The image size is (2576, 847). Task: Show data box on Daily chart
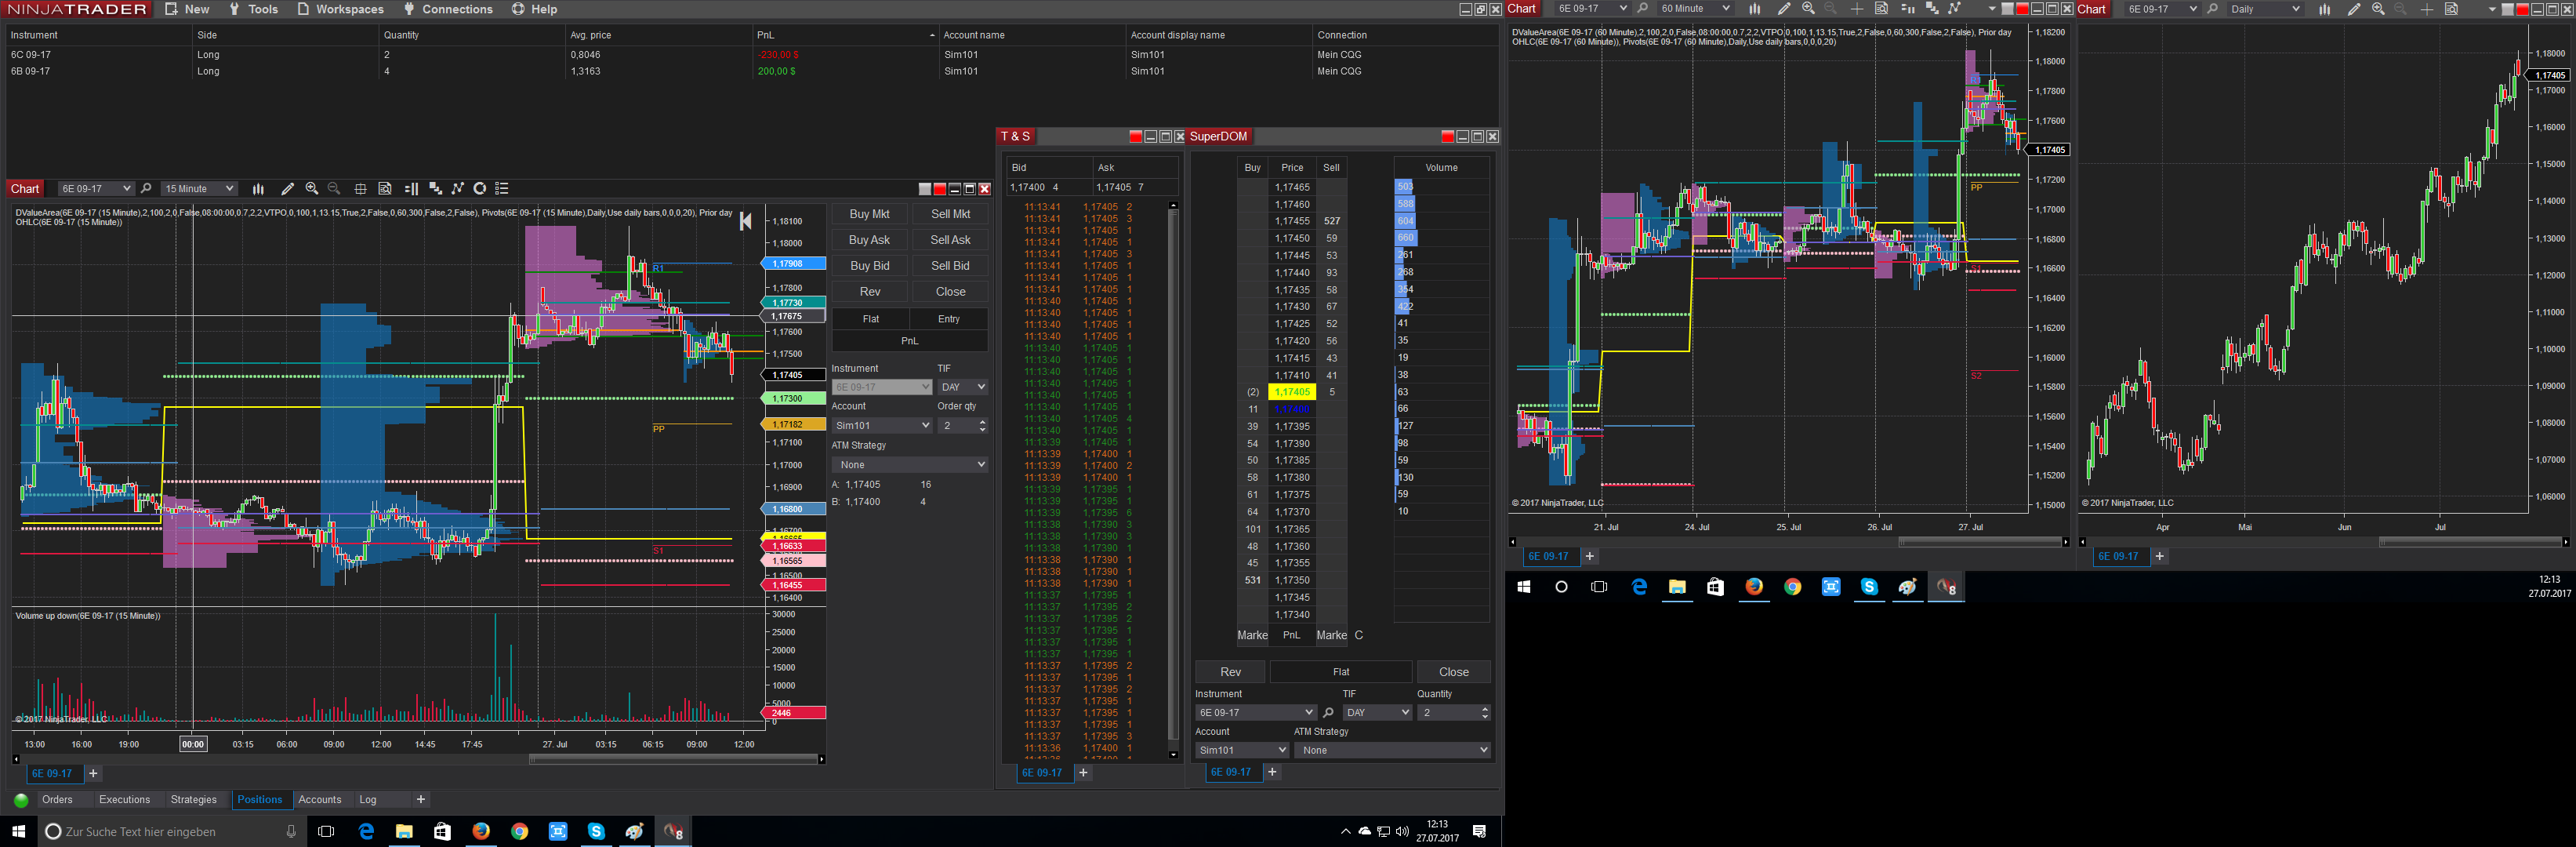[x=2451, y=9]
